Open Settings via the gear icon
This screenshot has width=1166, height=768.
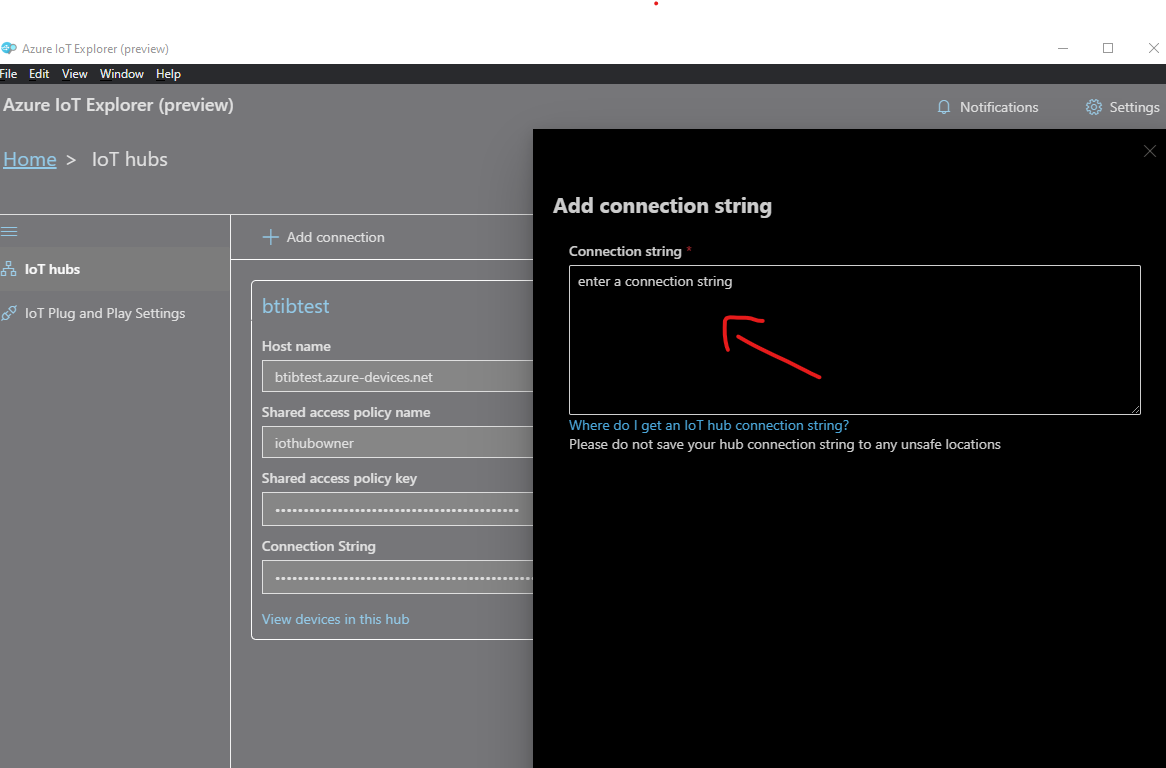(x=1094, y=107)
